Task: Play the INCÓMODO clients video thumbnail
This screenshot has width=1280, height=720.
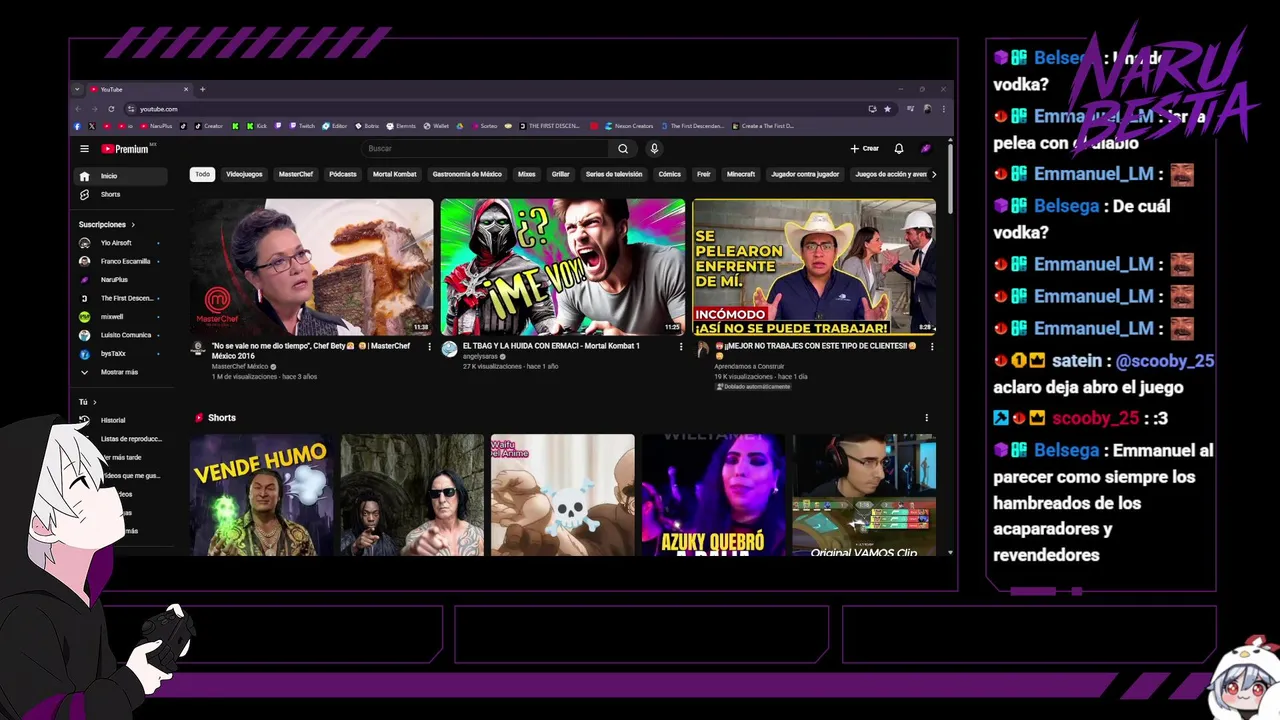Action: tap(814, 267)
